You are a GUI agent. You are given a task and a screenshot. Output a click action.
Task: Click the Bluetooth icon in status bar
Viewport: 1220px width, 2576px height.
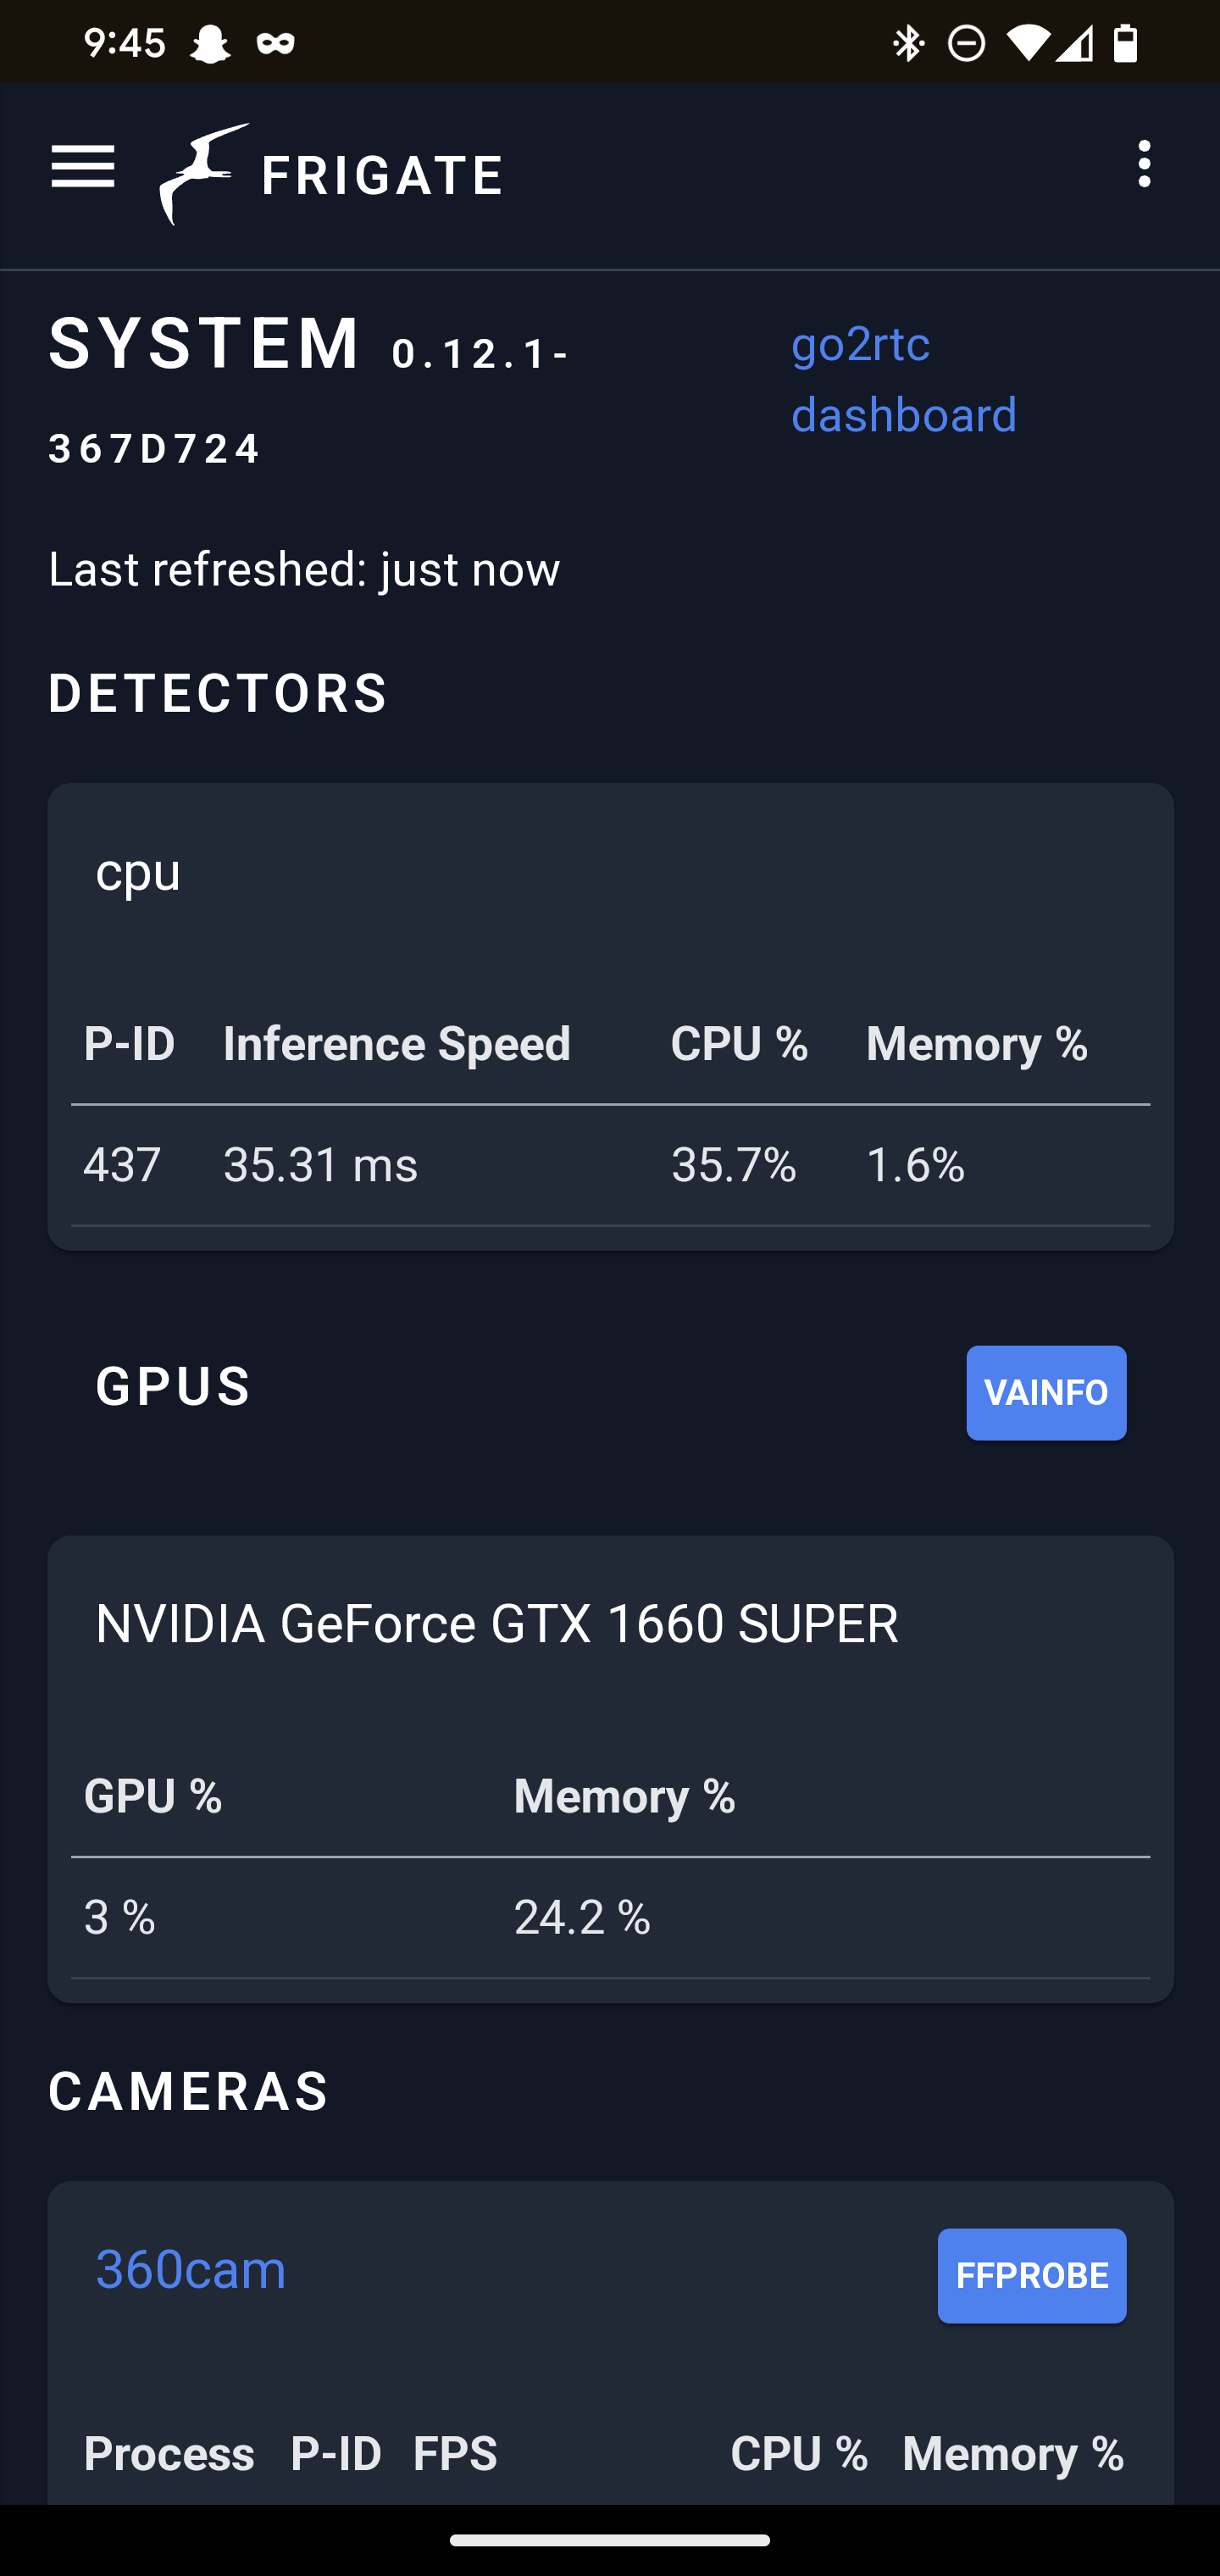(x=908, y=42)
